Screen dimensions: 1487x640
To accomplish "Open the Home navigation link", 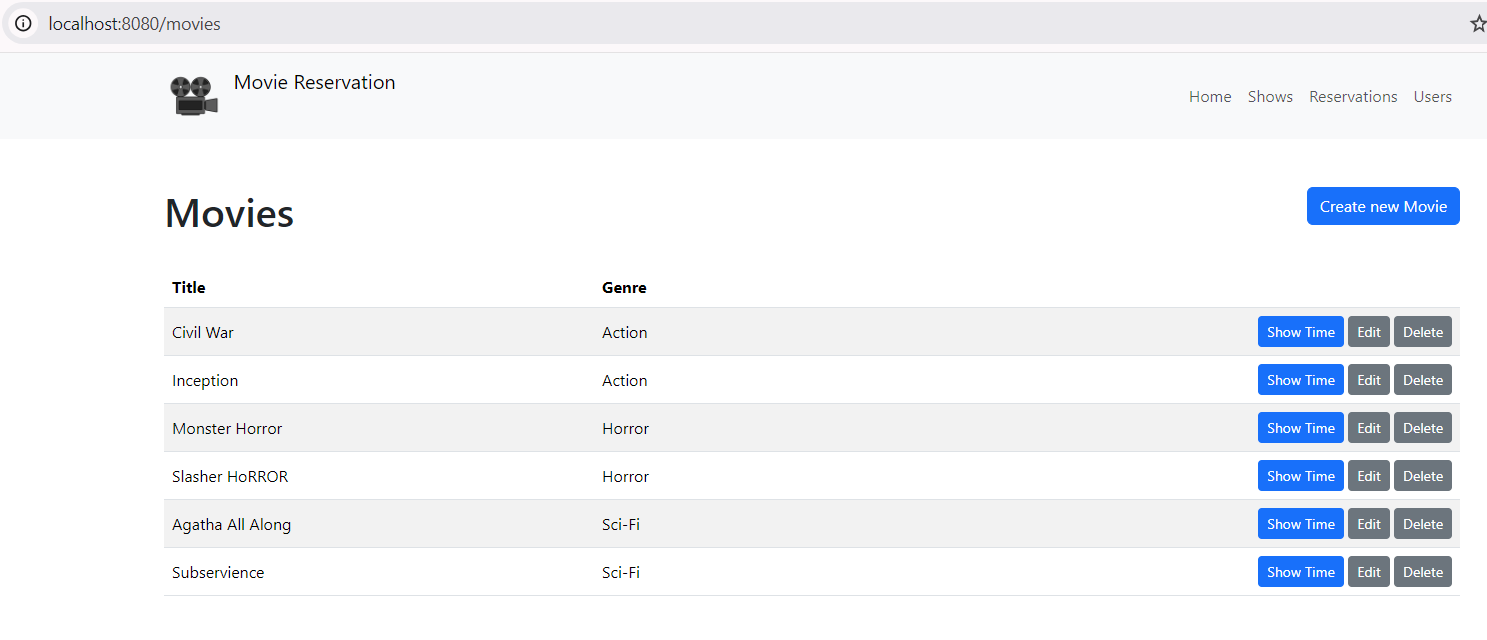I will click(x=1210, y=97).
